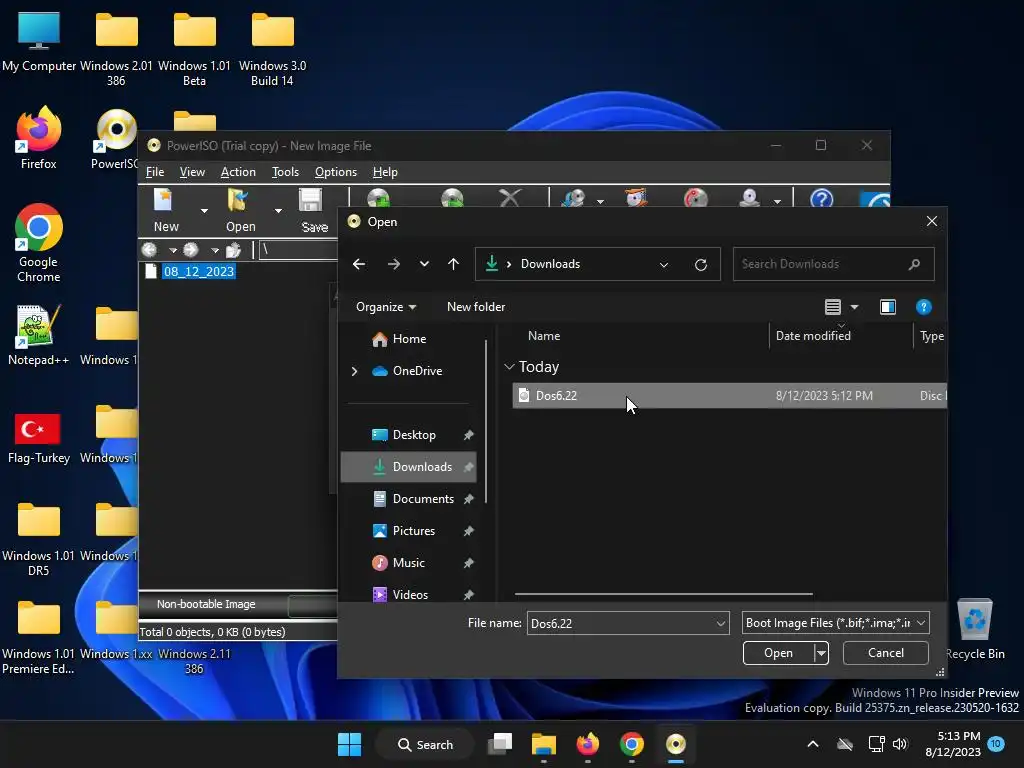Image resolution: width=1024 pixels, height=768 pixels.
Task: Go forward in the Open dialog
Action: 393,264
